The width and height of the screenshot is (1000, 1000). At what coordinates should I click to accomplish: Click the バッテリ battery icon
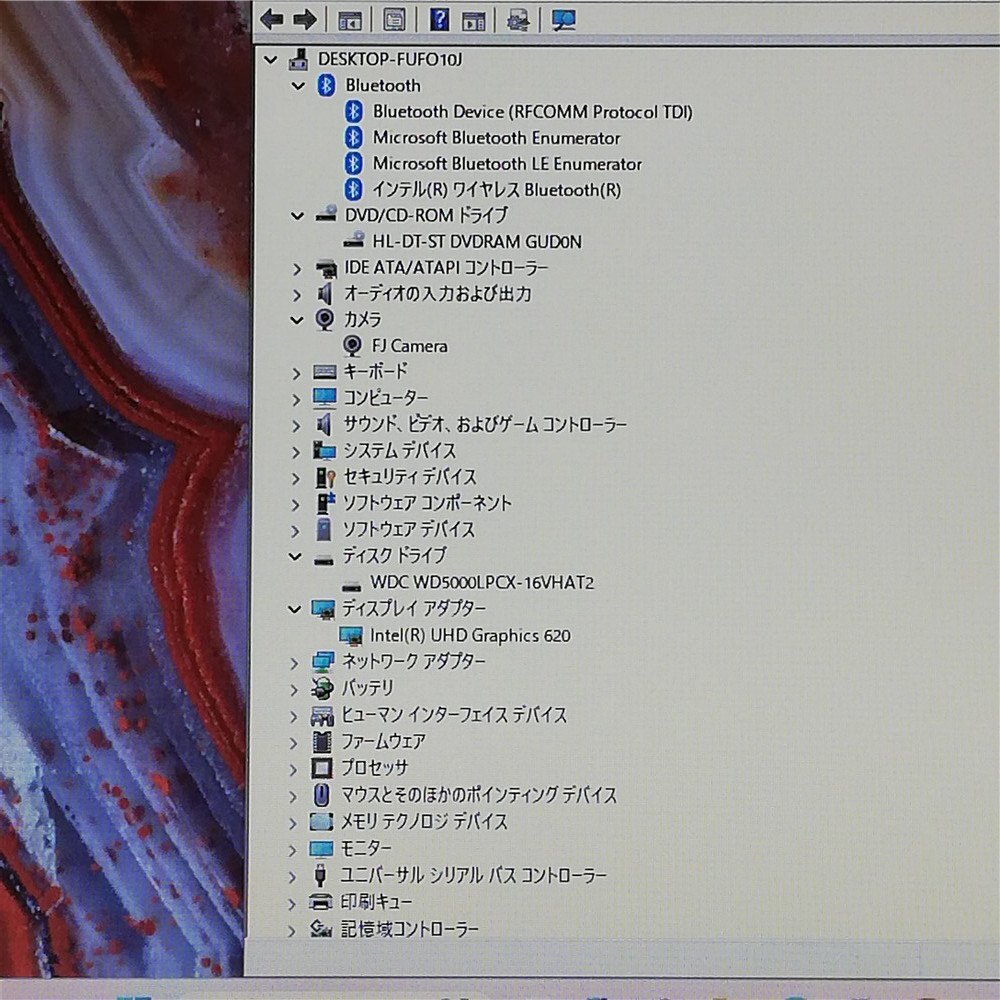coord(323,688)
